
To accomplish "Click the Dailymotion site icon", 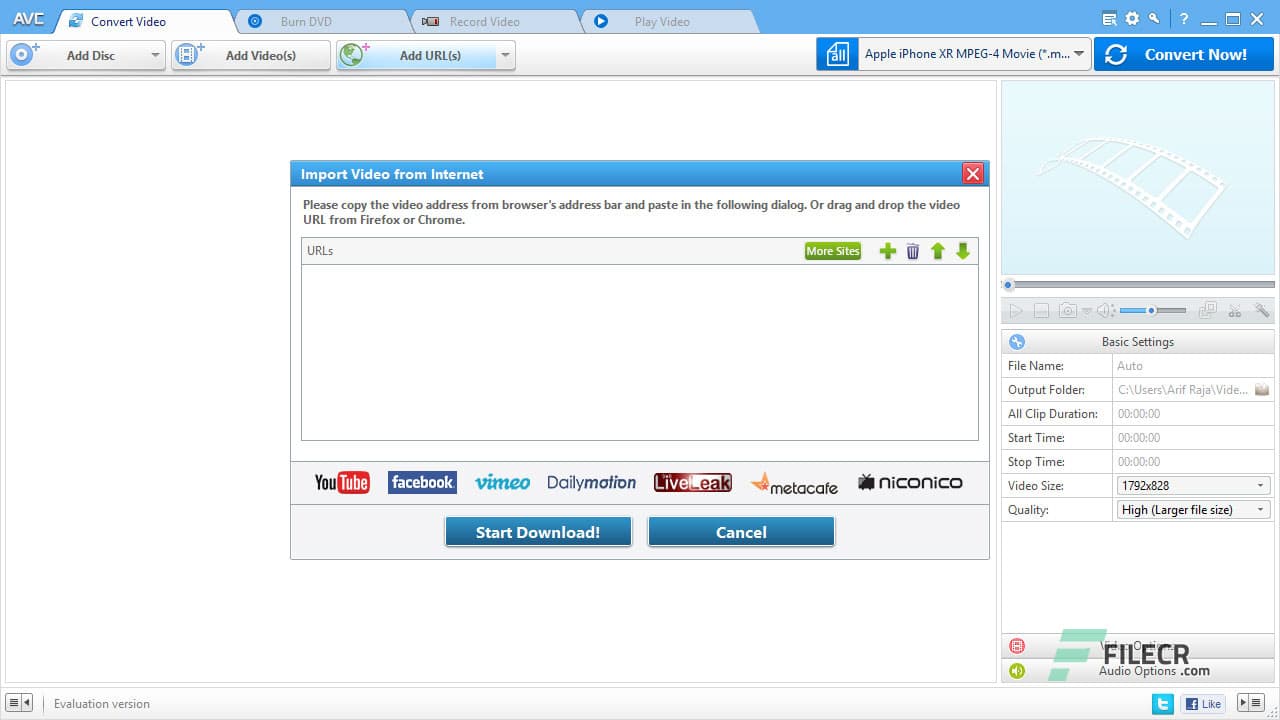I will click(591, 482).
